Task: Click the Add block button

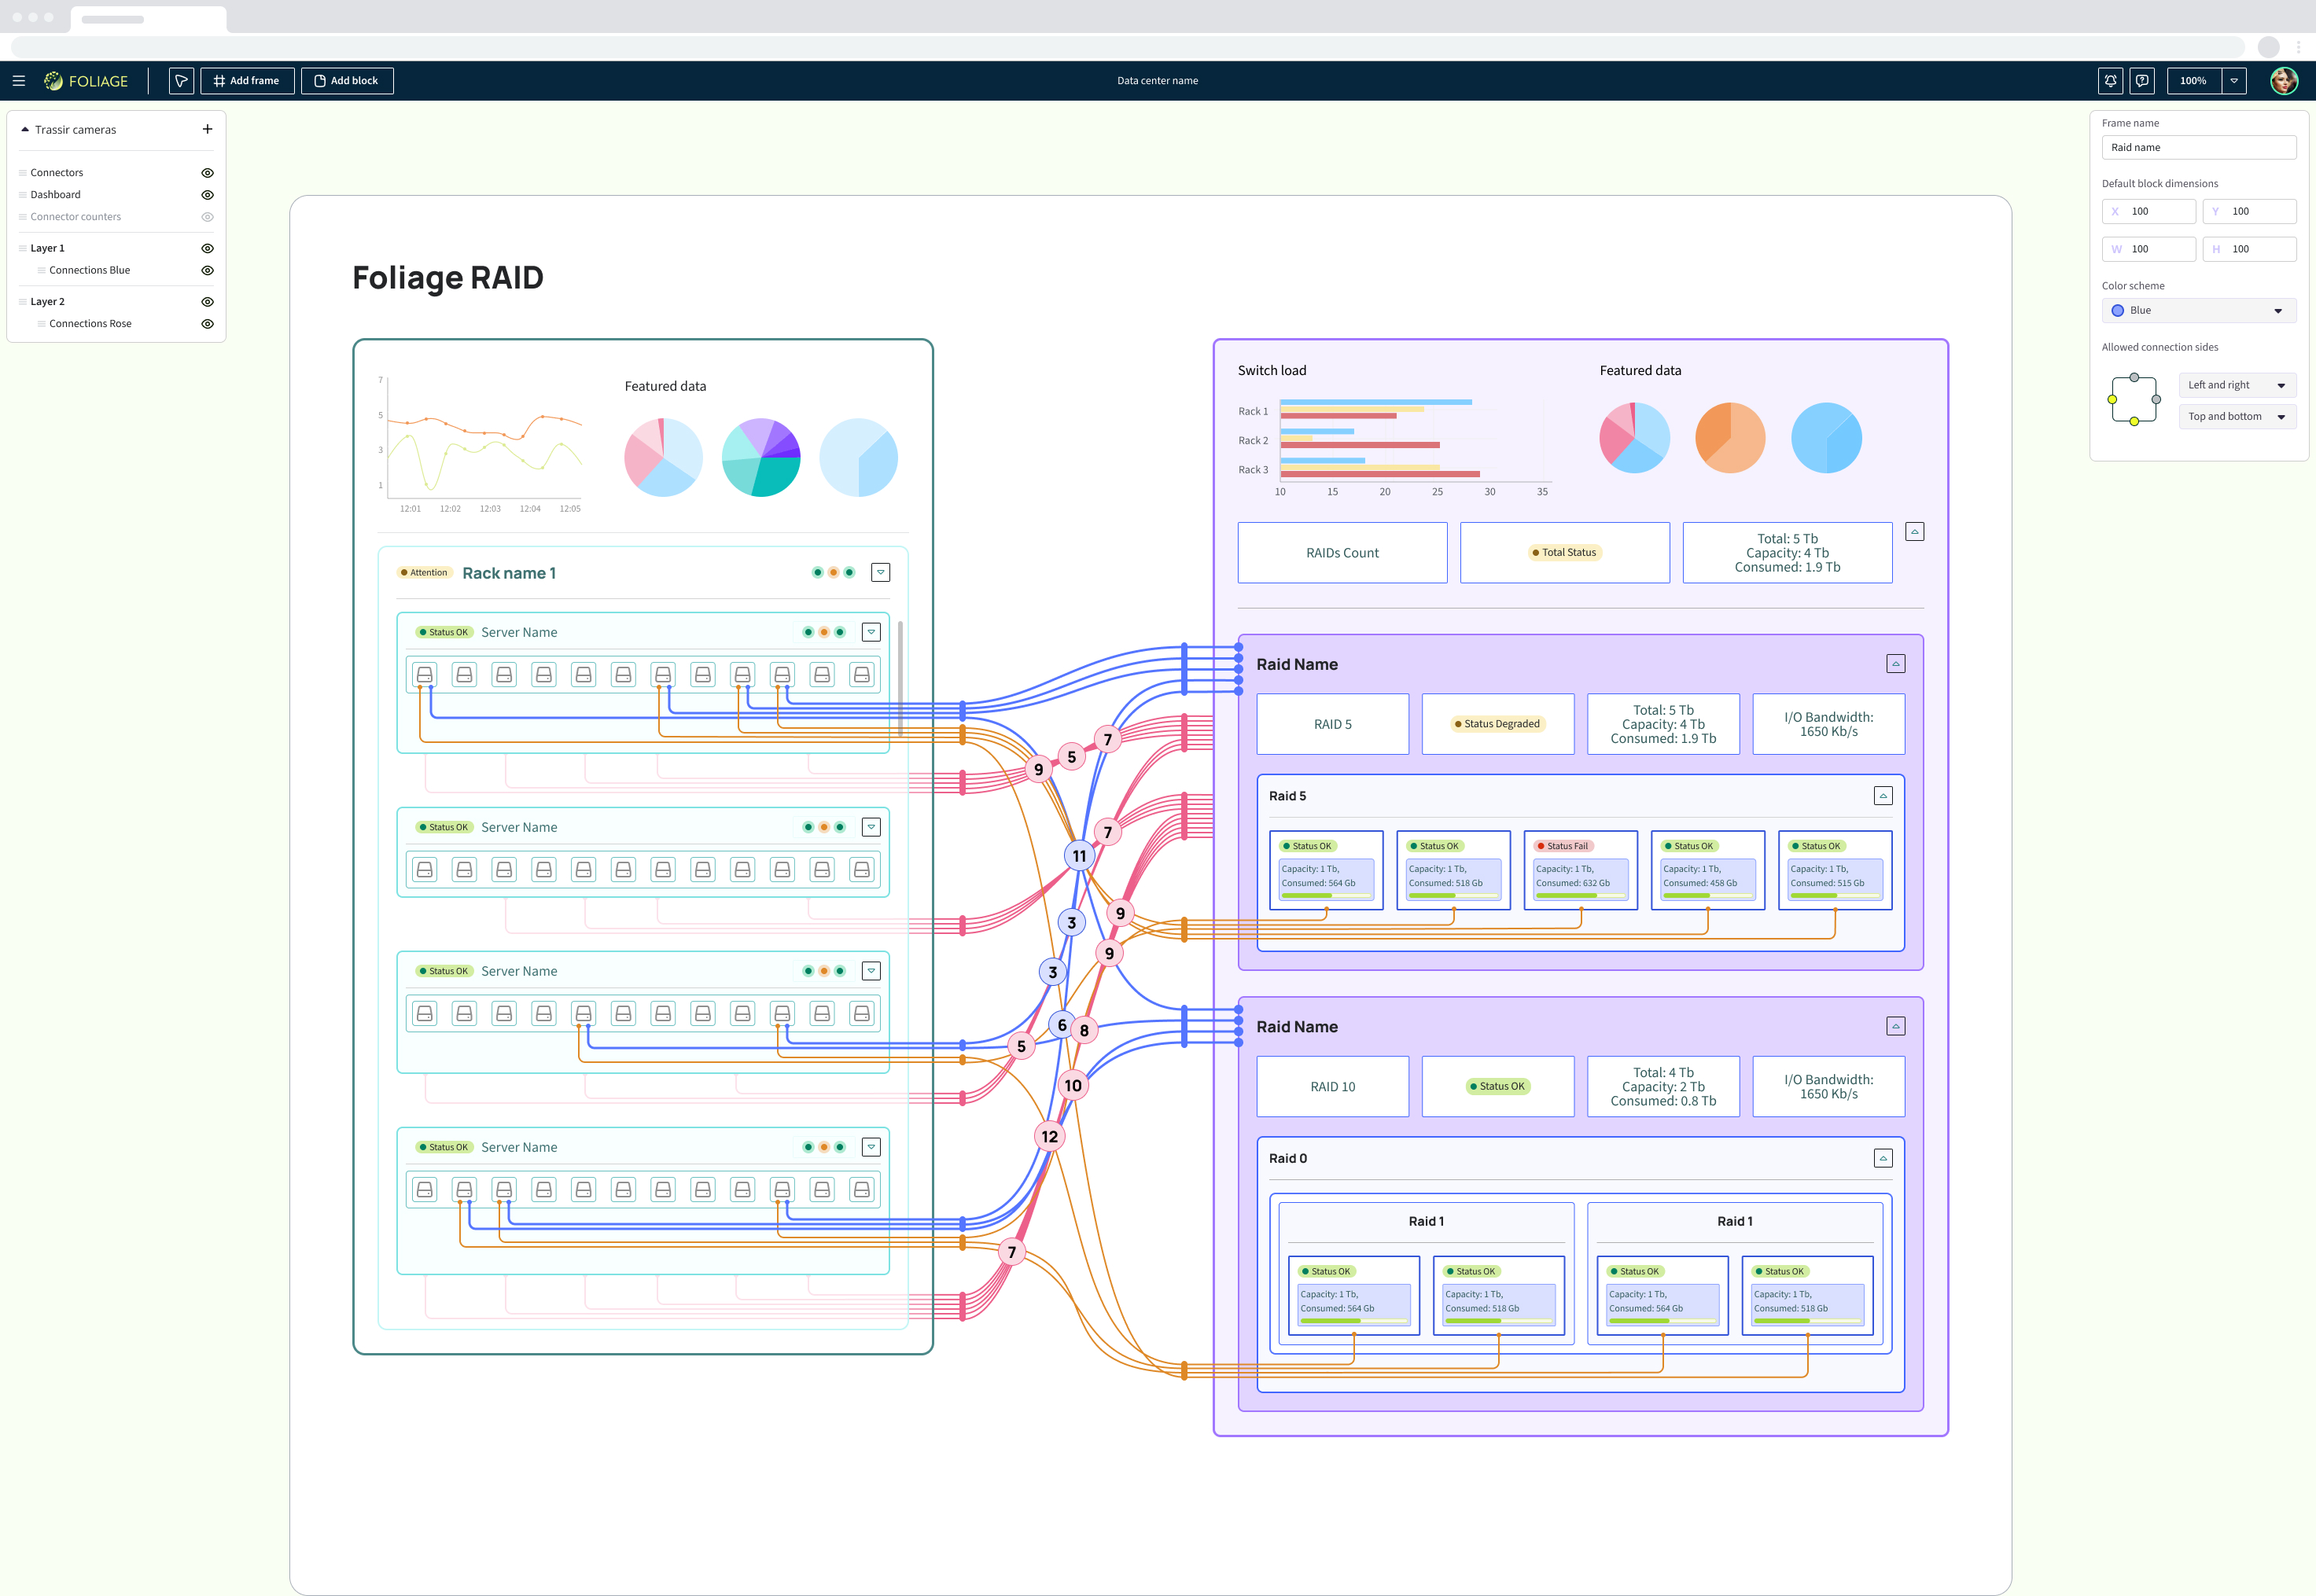Action: (x=347, y=81)
